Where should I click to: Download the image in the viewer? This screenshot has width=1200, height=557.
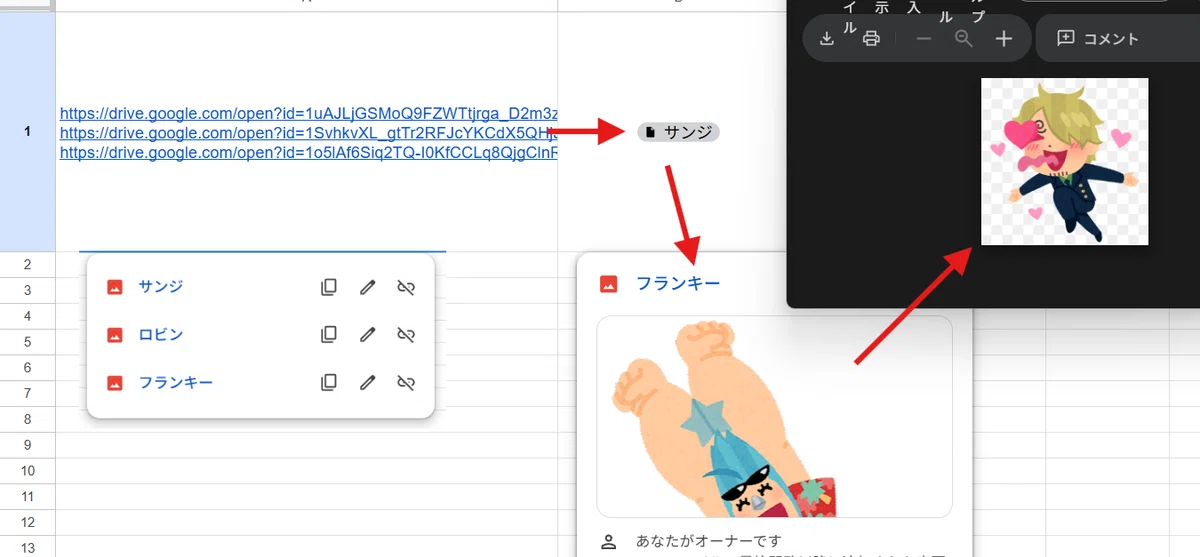(x=827, y=39)
